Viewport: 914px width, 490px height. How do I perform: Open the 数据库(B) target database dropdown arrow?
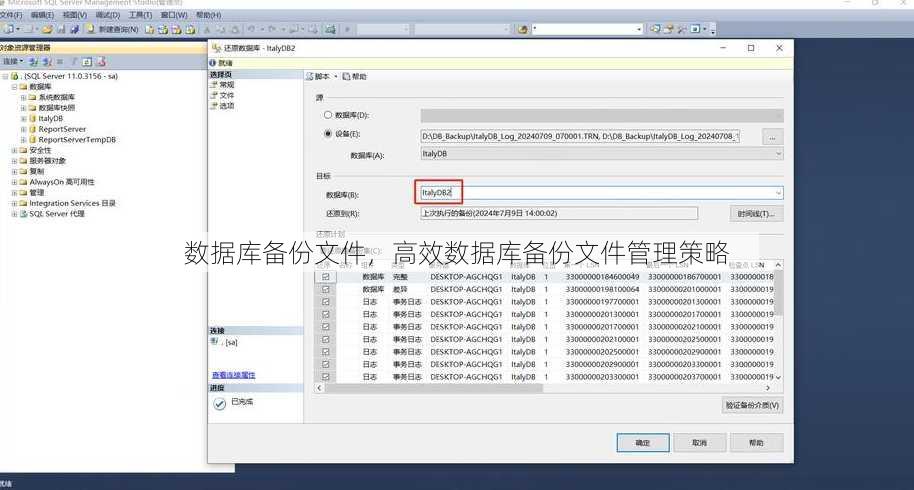[x=778, y=193]
